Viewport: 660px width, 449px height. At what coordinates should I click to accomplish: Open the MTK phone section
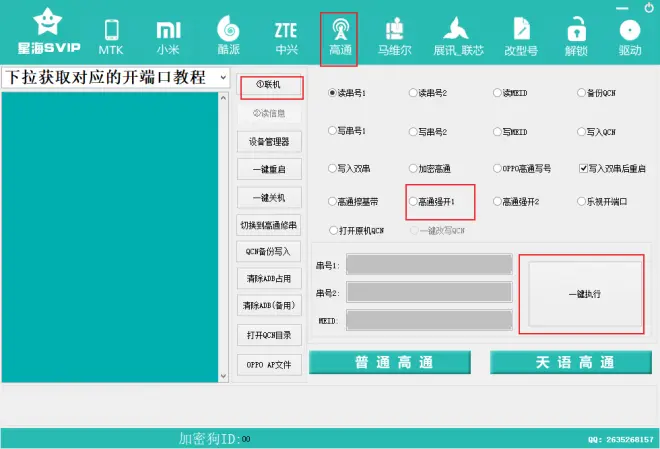pyautogui.click(x=111, y=37)
